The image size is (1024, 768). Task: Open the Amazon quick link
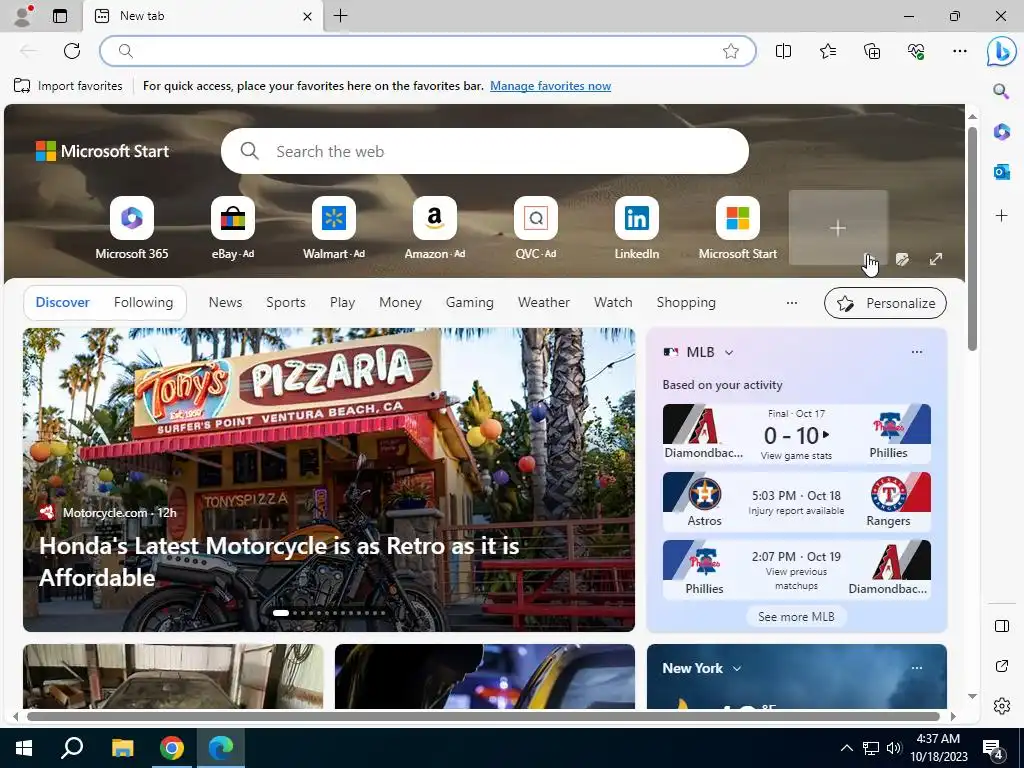point(434,229)
